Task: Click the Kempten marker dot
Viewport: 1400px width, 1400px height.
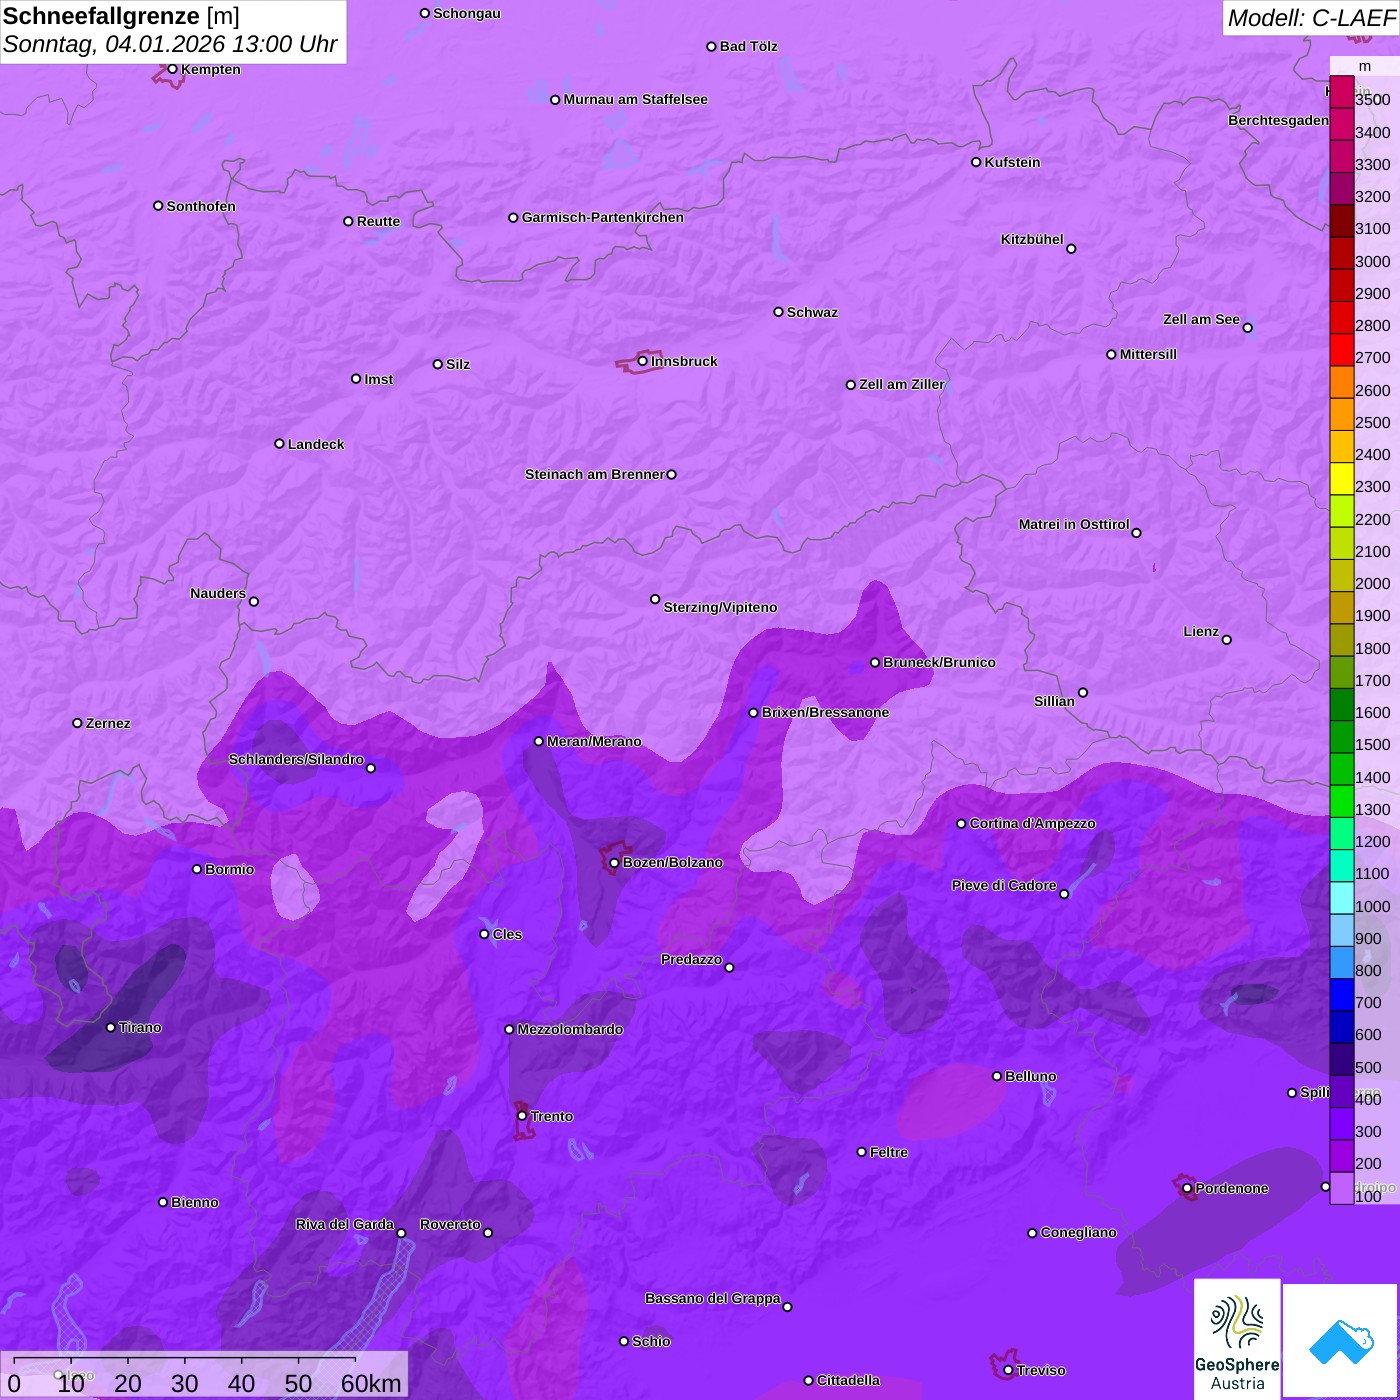Action: (173, 69)
